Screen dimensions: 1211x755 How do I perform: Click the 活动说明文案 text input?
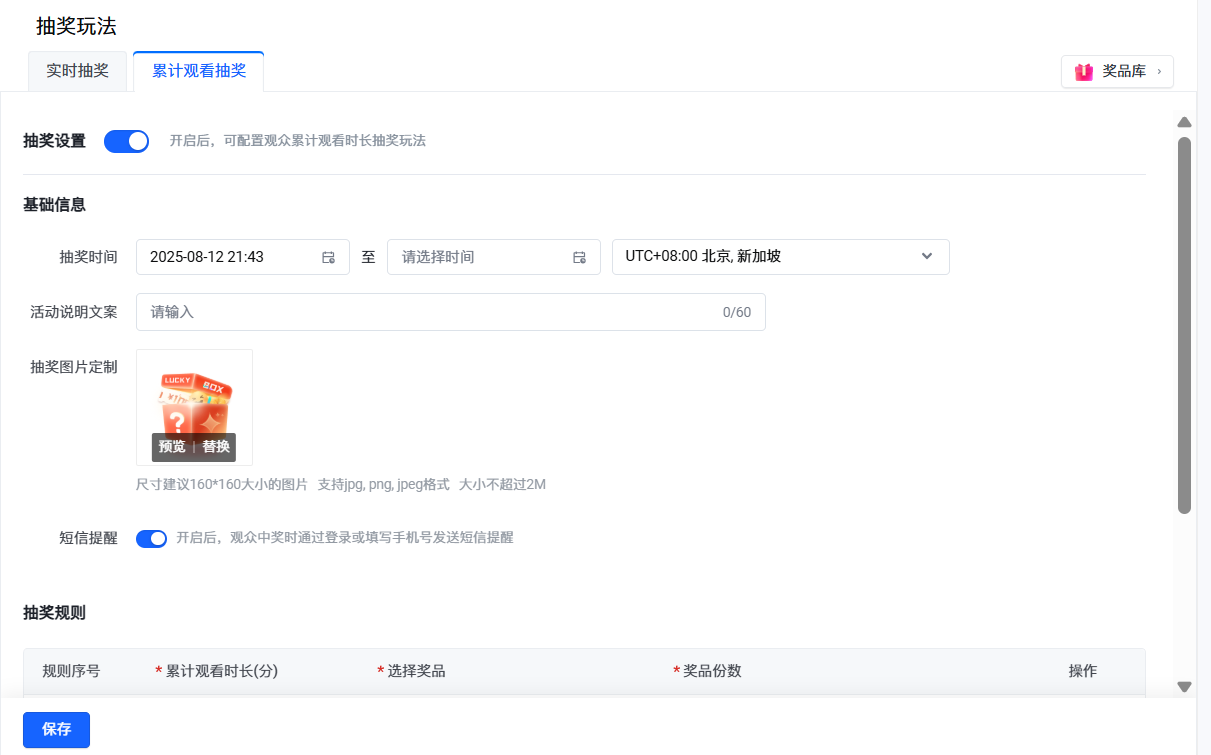[x=451, y=312]
